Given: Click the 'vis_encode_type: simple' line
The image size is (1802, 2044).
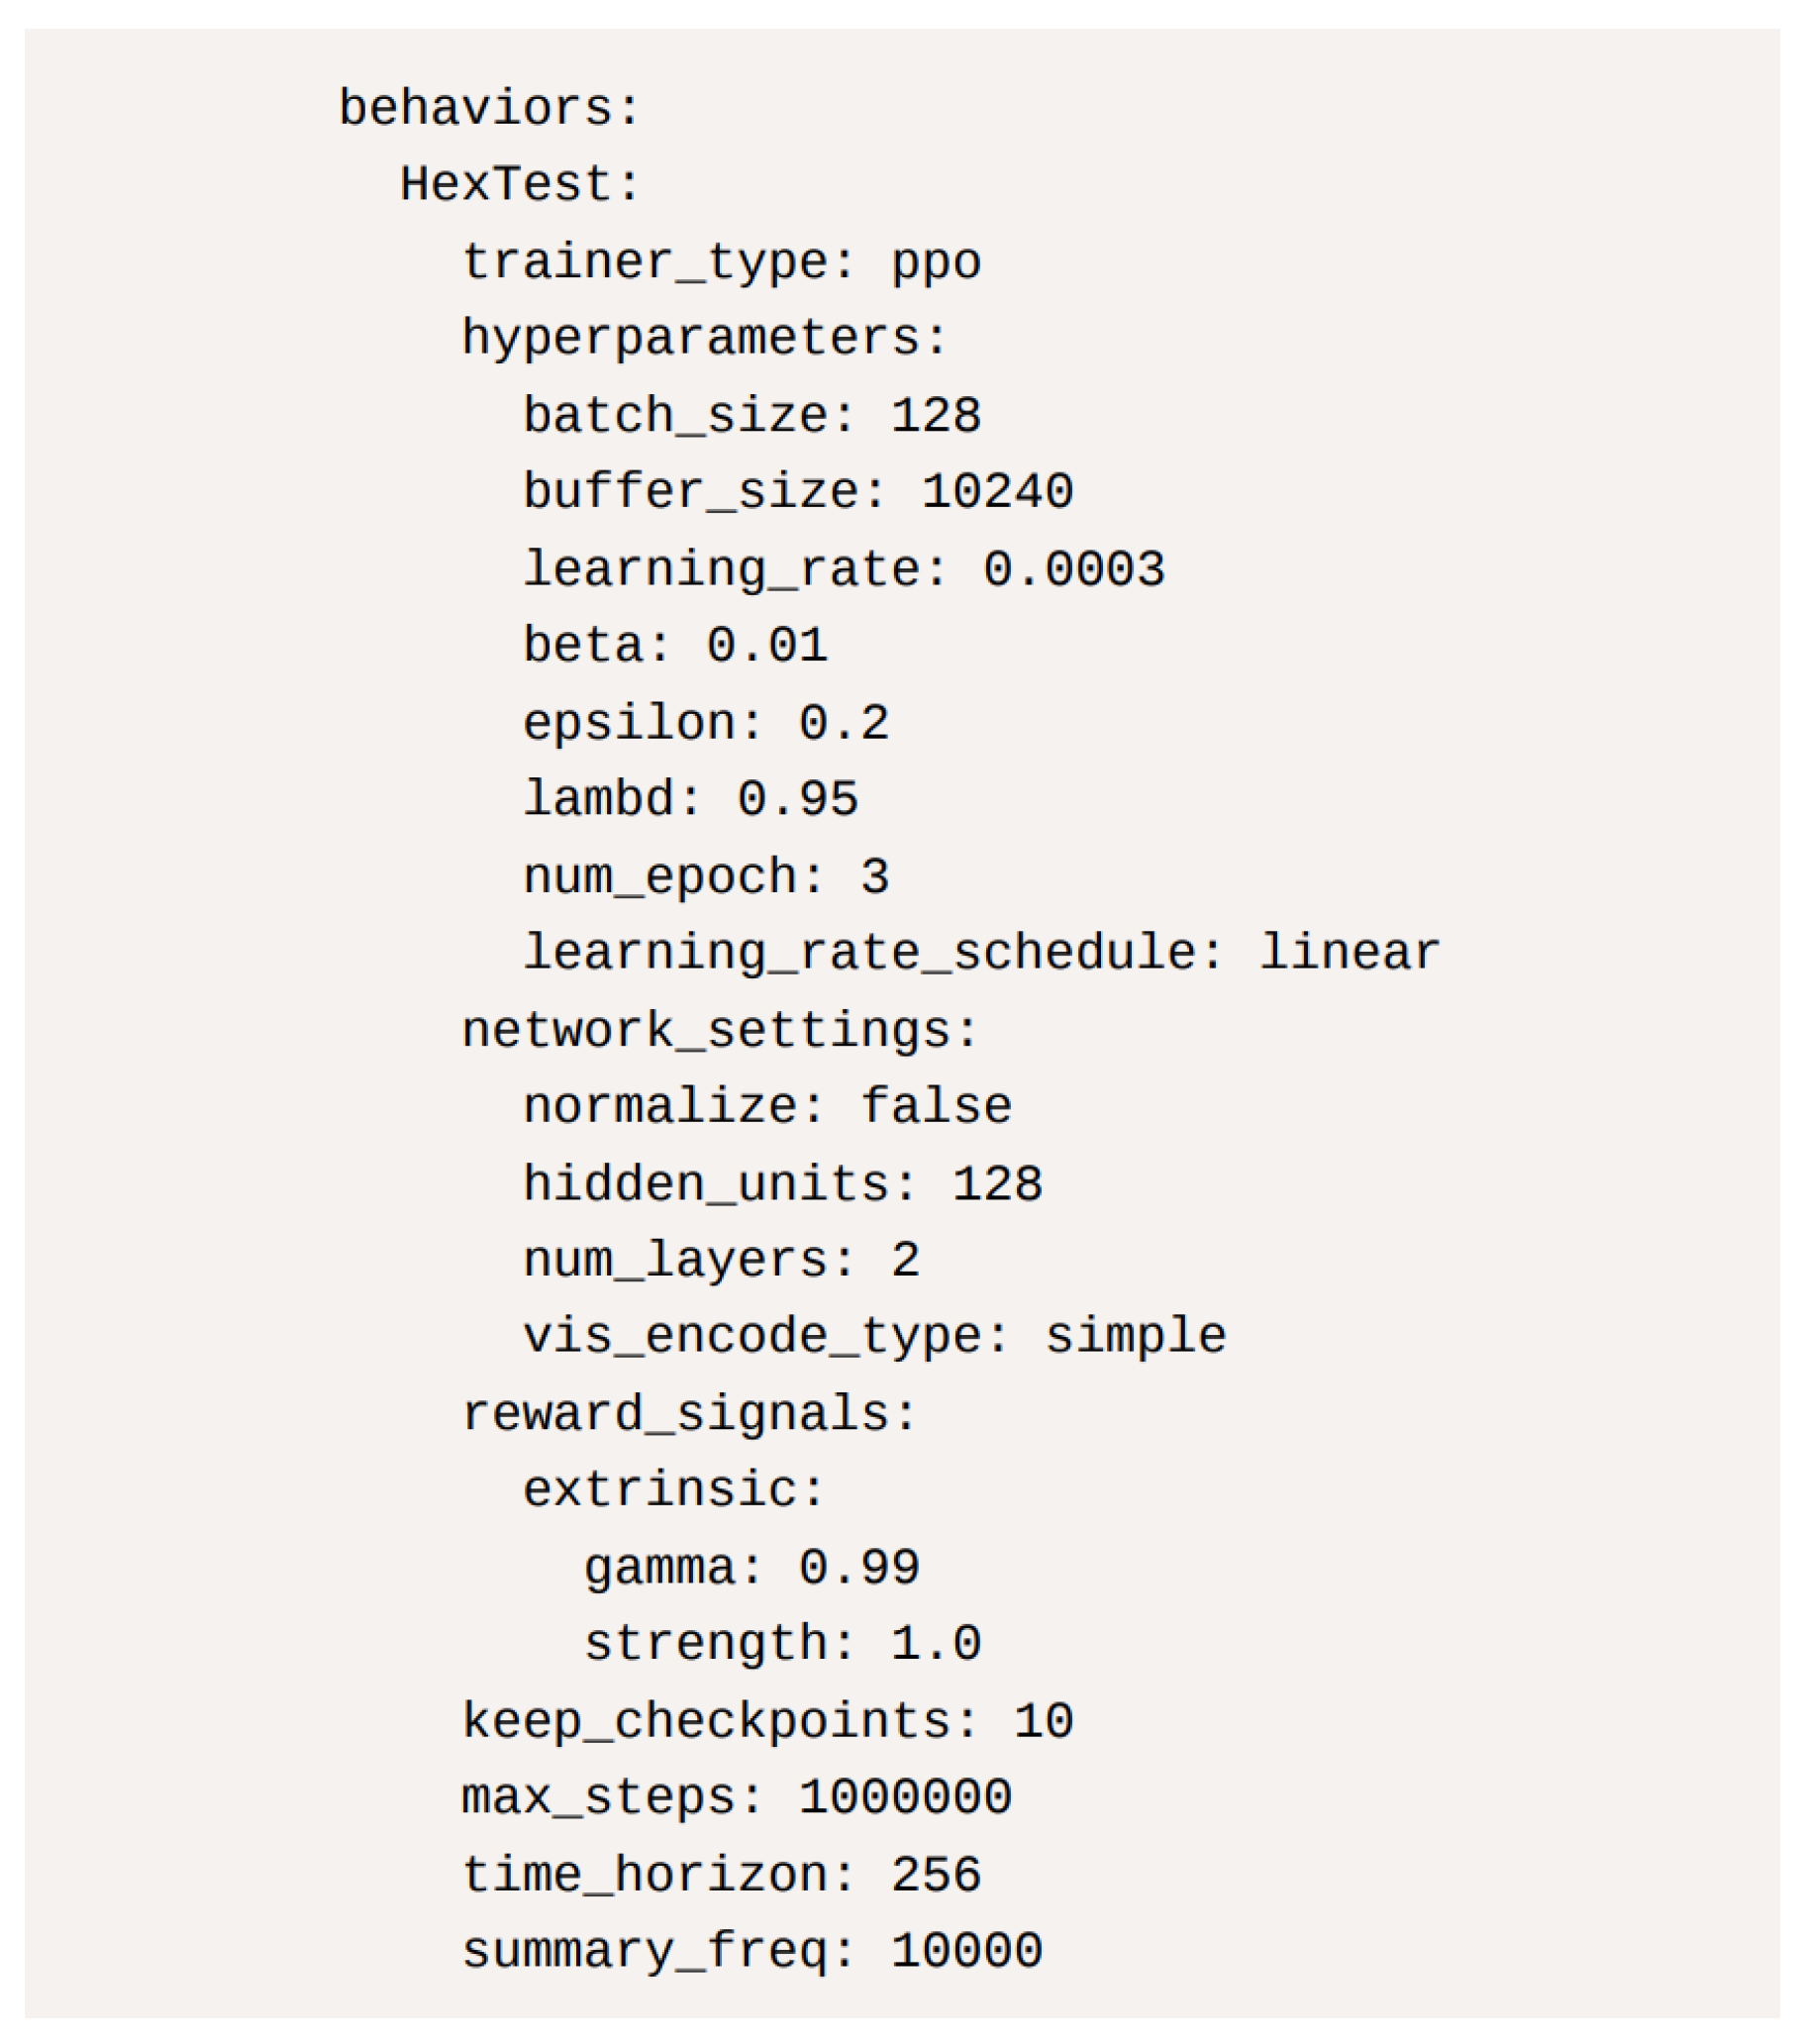Looking at the screenshot, I should [x=875, y=1338].
